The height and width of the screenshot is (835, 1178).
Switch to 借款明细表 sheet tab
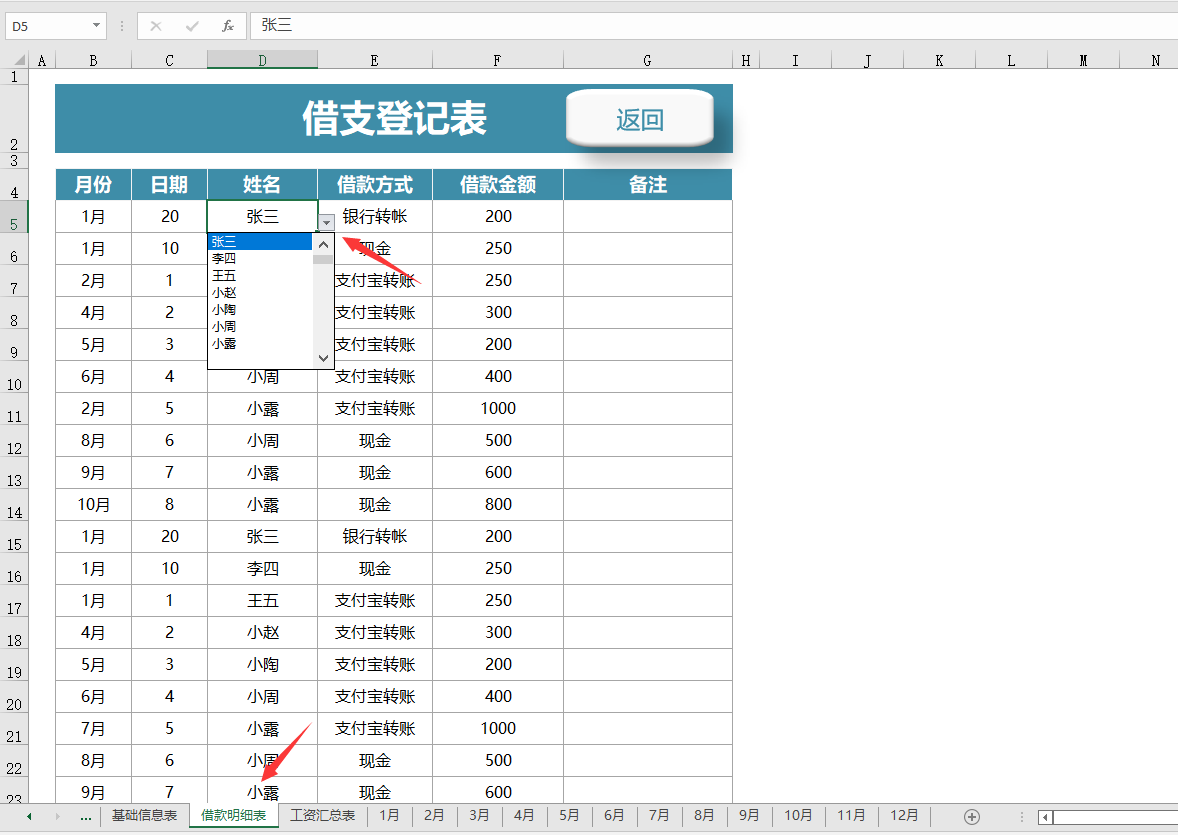234,816
